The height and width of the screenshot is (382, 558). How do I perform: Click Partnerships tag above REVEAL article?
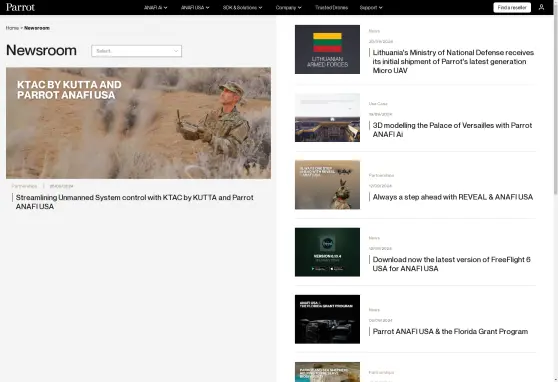click(x=381, y=175)
